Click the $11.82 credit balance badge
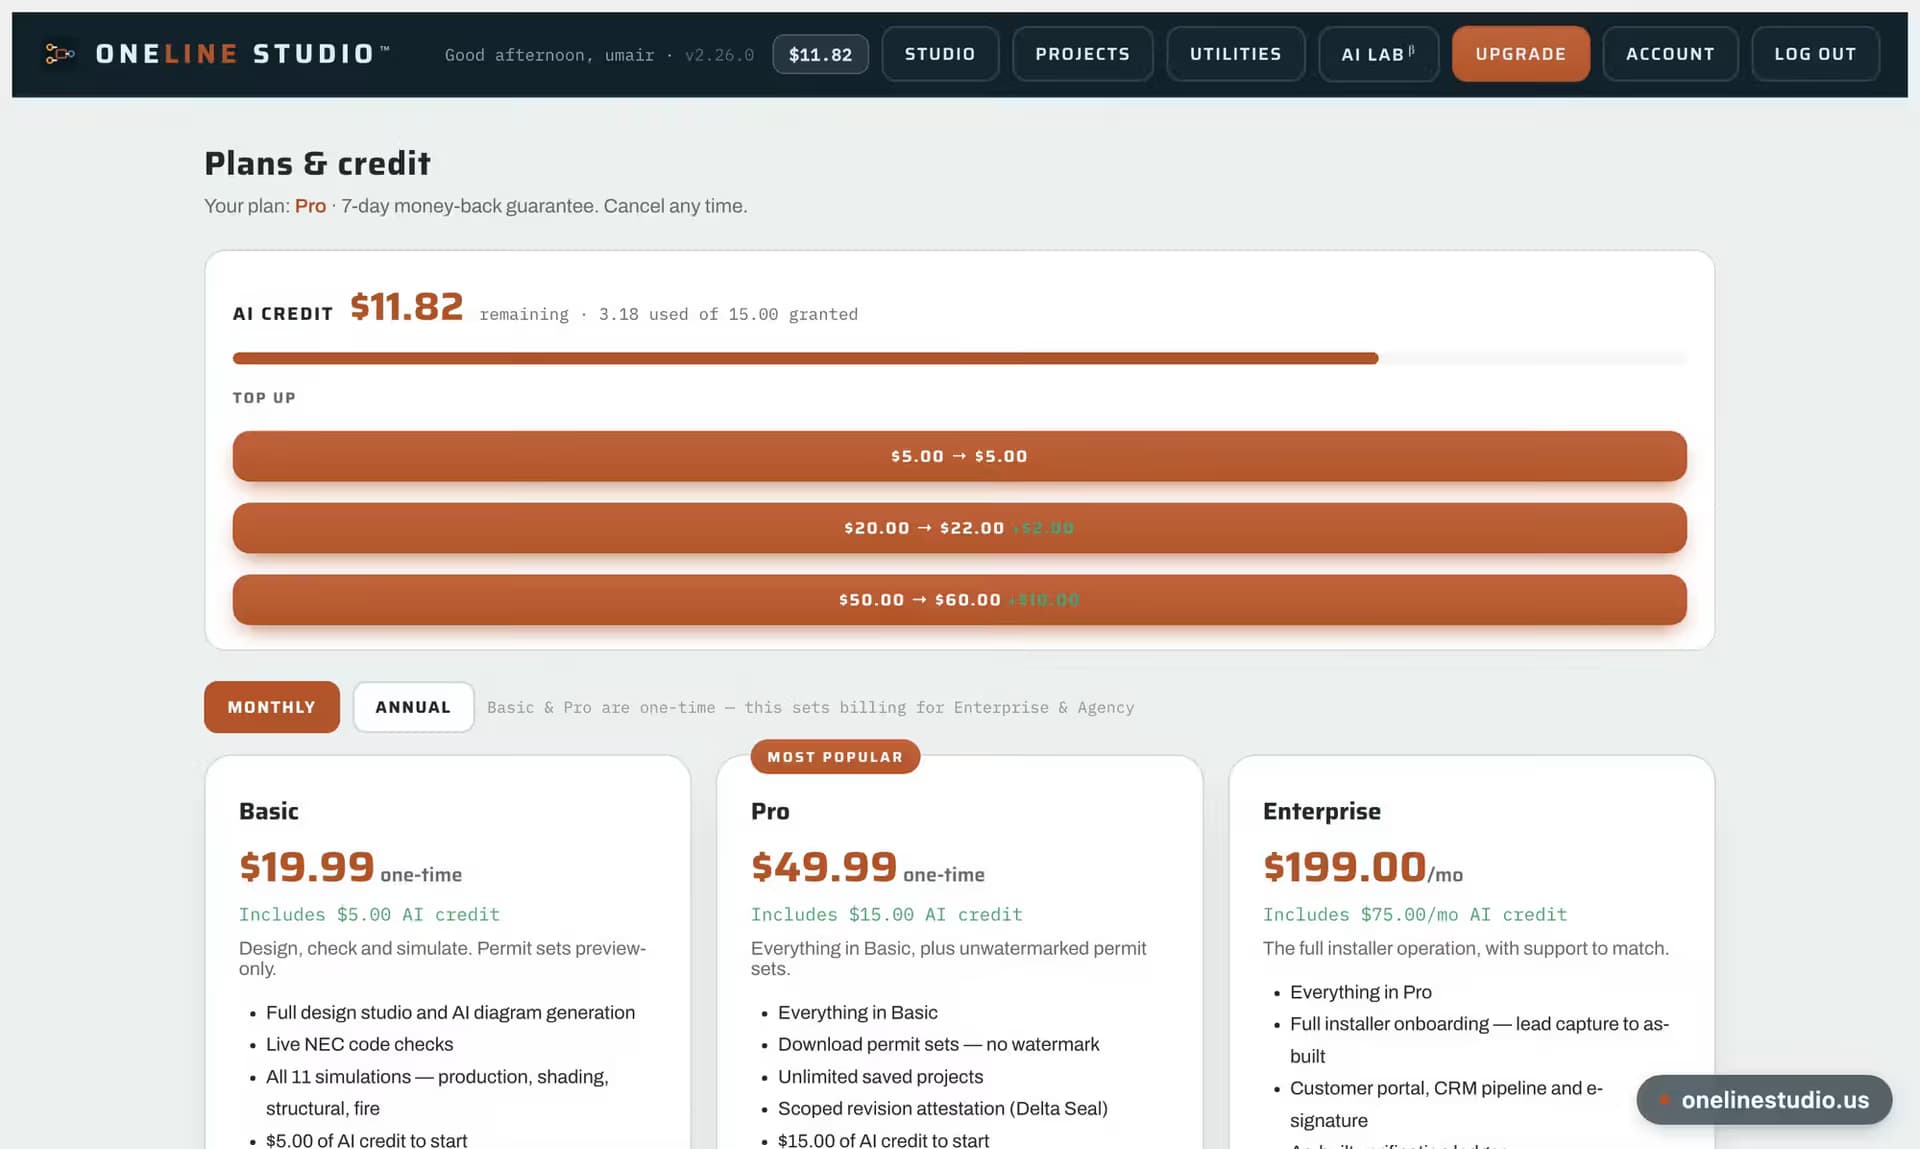1920x1149 pixels. 820,54
